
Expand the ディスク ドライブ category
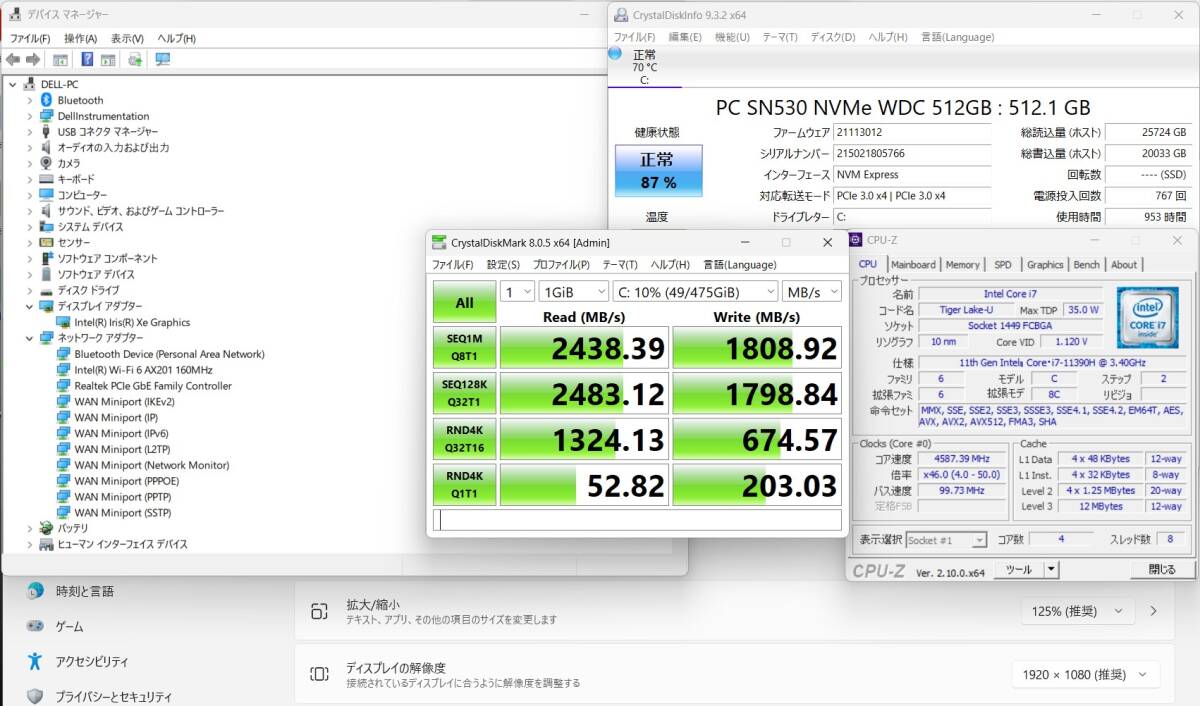click(29, 290)
